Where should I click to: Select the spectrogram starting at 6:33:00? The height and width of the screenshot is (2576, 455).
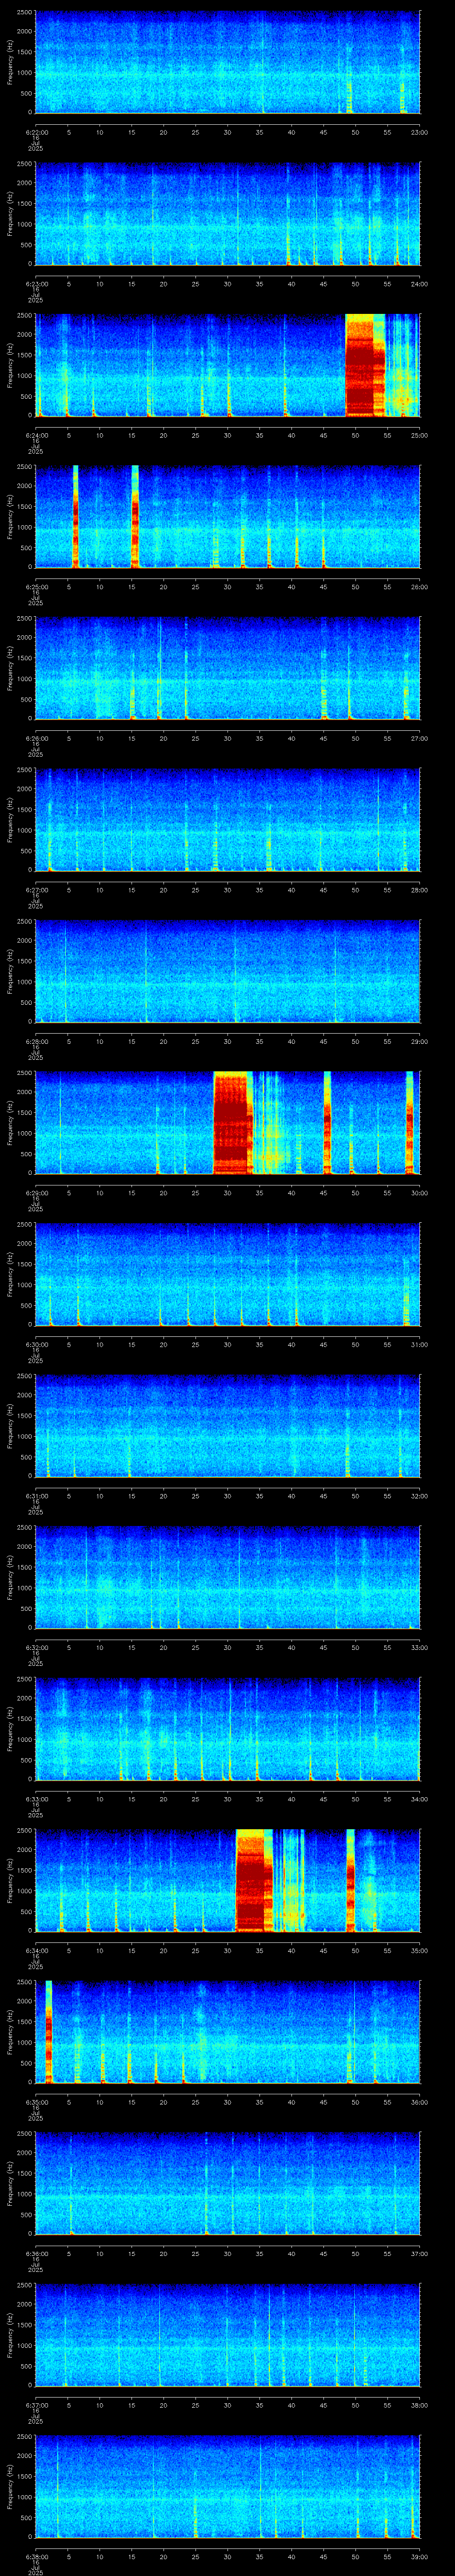pos(227,1729)
